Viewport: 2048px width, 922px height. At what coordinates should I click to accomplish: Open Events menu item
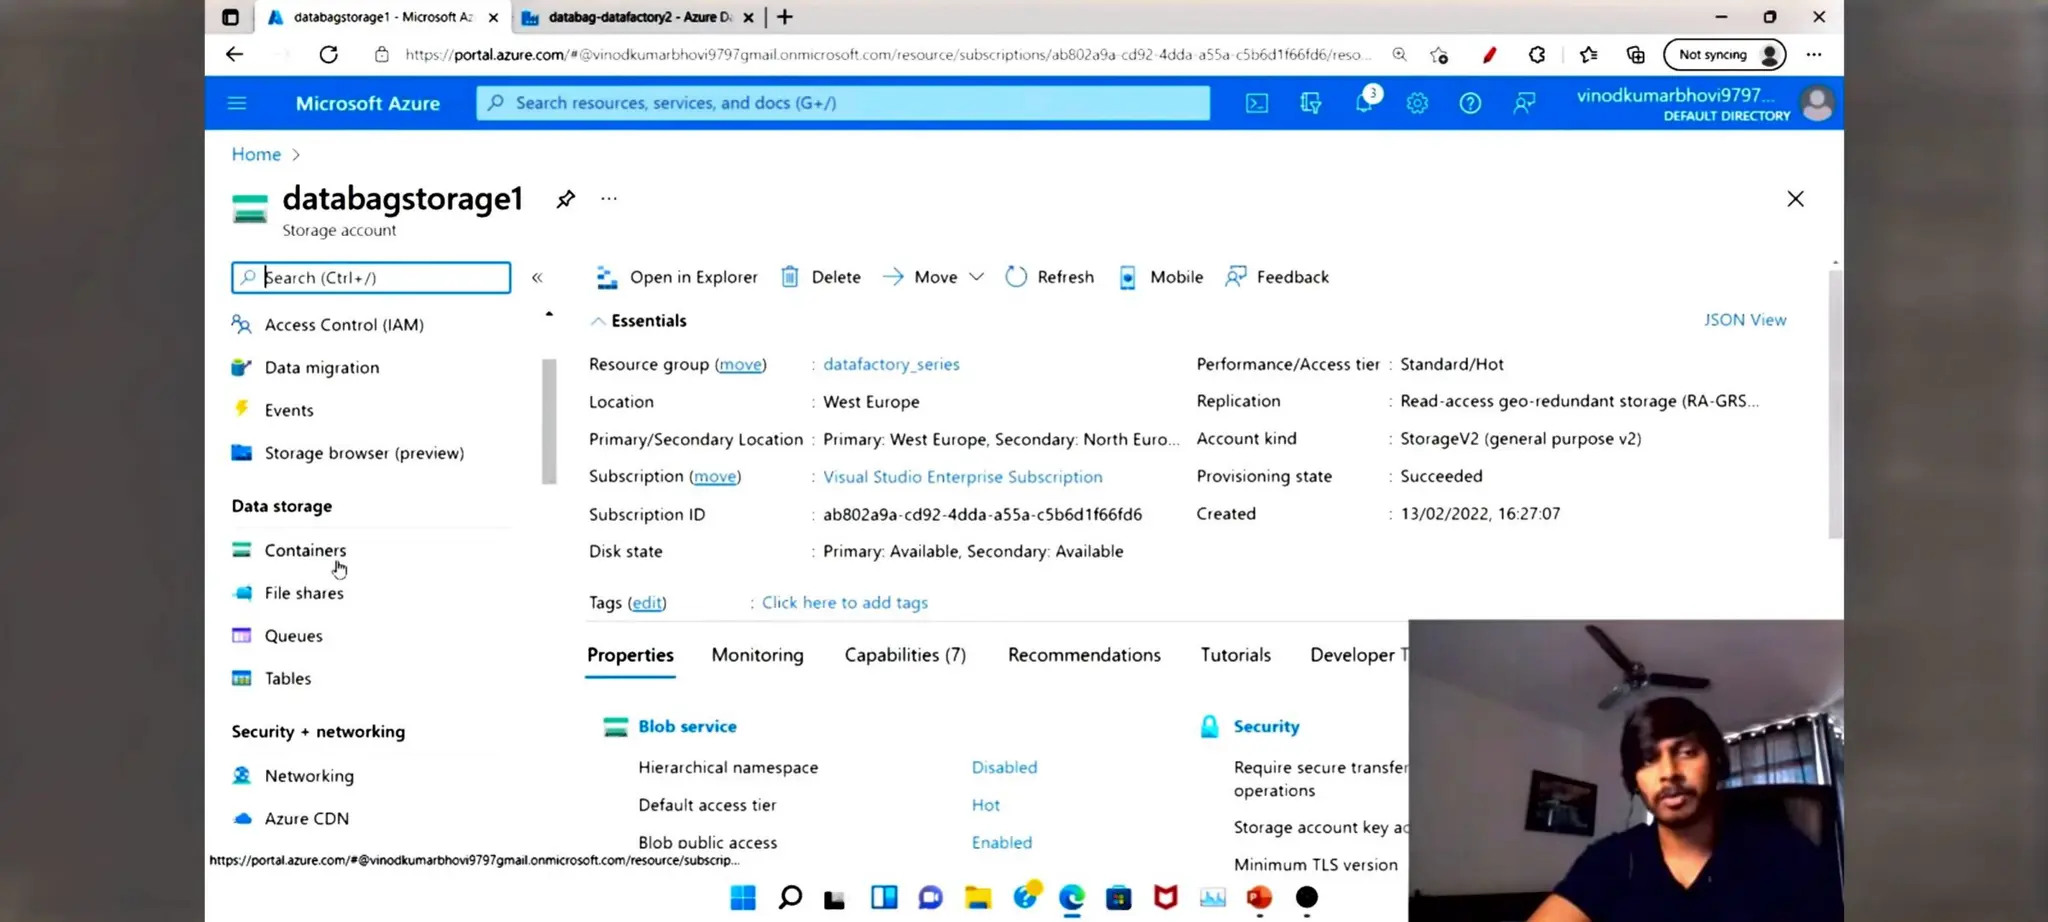coord(289,410)
